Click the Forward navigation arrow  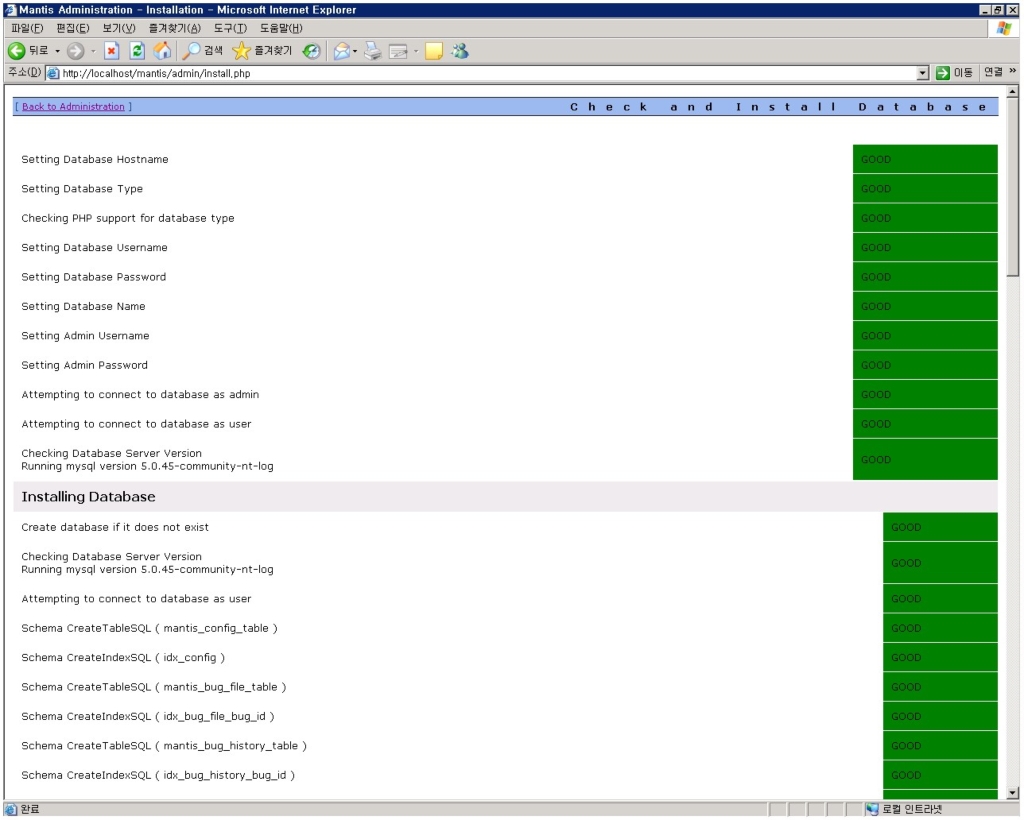point(76,51)
